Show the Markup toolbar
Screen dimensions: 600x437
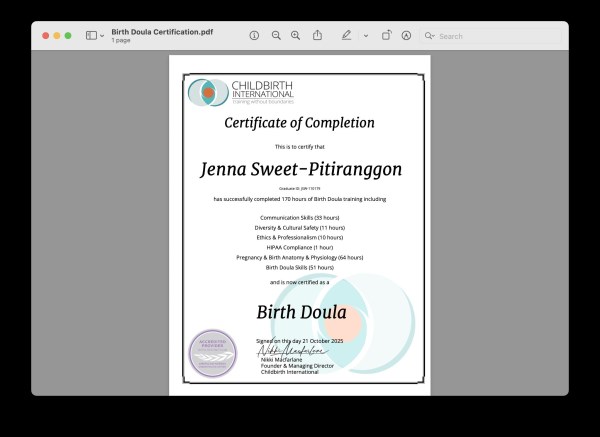(x=406, y=35)
